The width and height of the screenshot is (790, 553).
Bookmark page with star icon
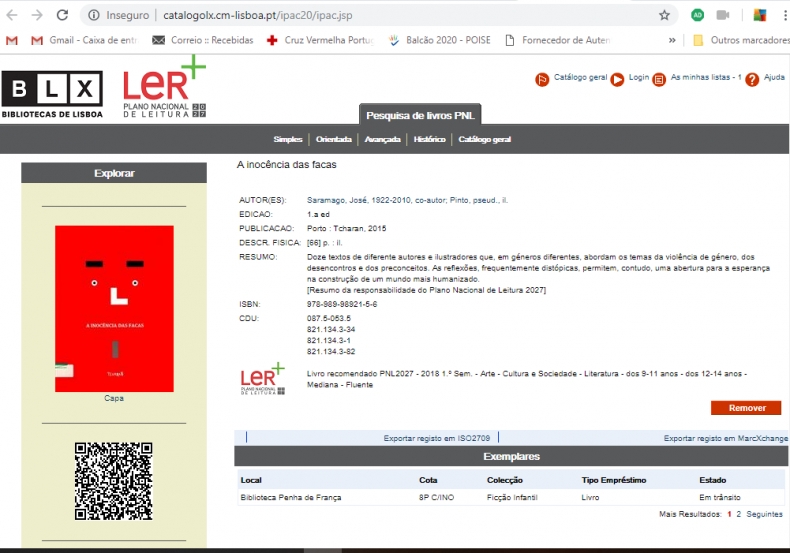tap(664, 15)
